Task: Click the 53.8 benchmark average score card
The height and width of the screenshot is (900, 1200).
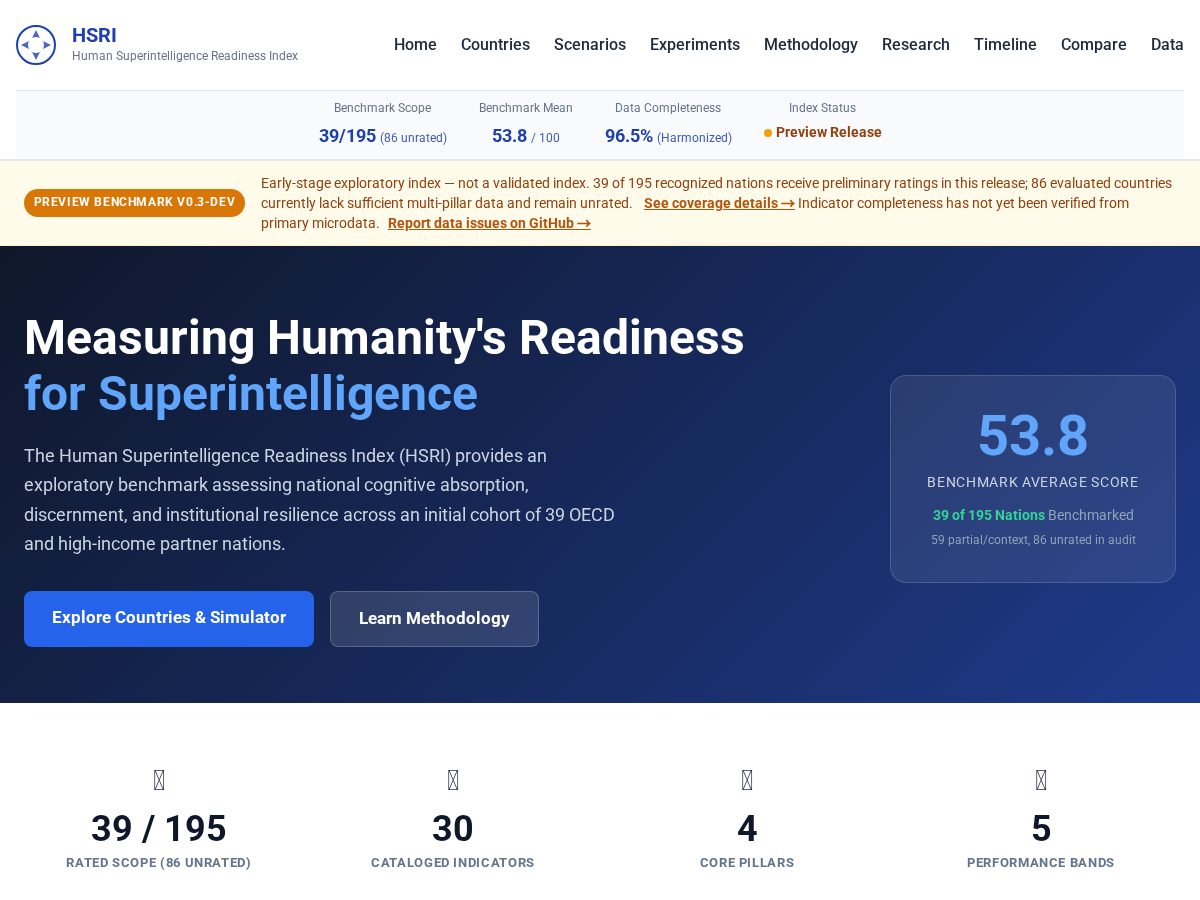Action: [1033, 479]
